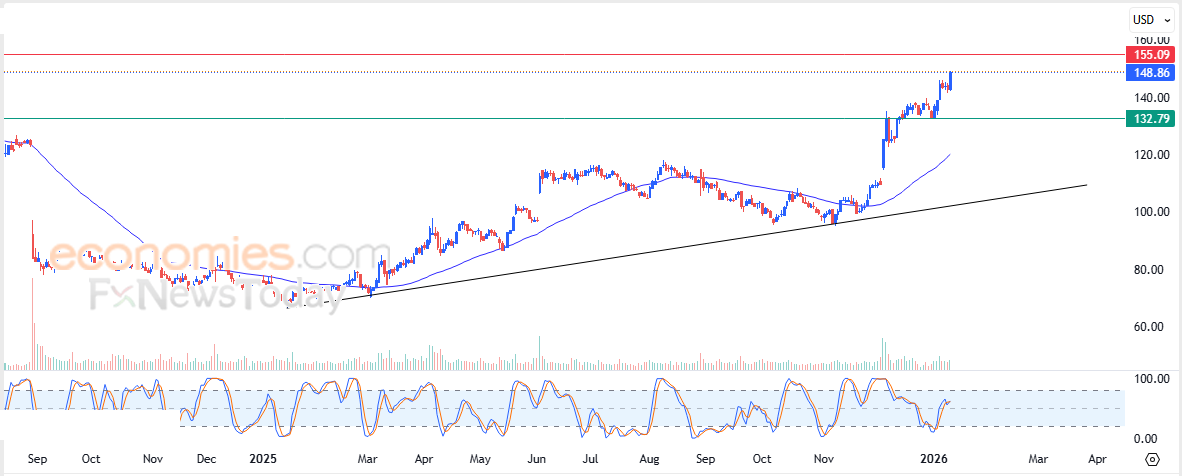Click the bold 2025 year label

tap(263, 459)
